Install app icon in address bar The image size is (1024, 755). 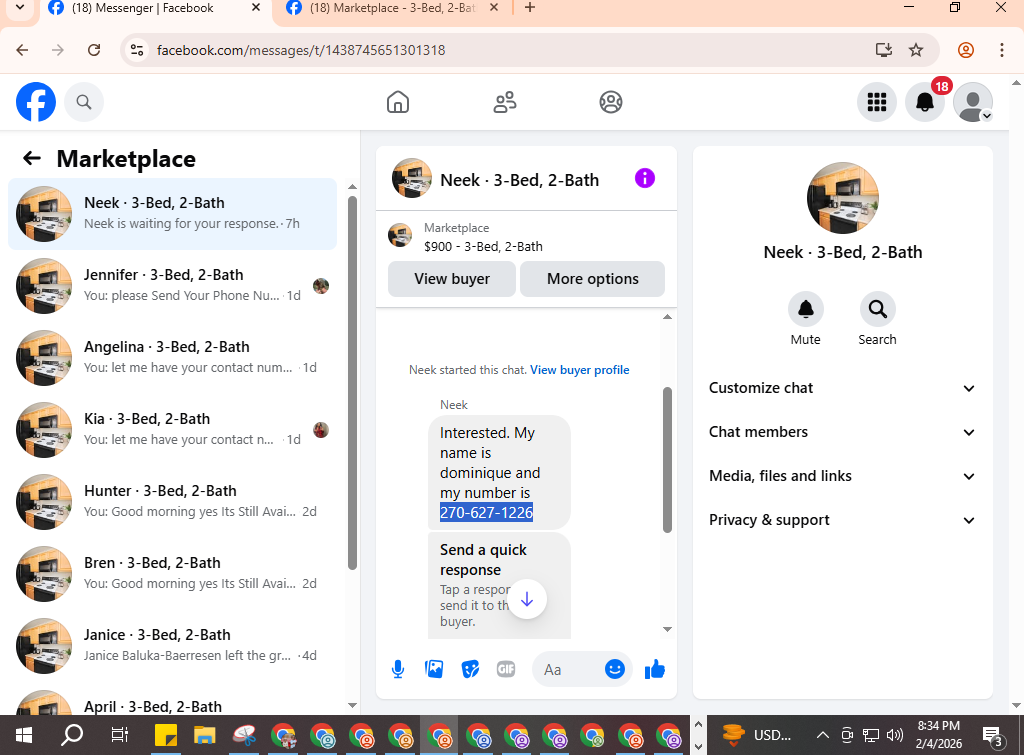(x=884, y=50)
